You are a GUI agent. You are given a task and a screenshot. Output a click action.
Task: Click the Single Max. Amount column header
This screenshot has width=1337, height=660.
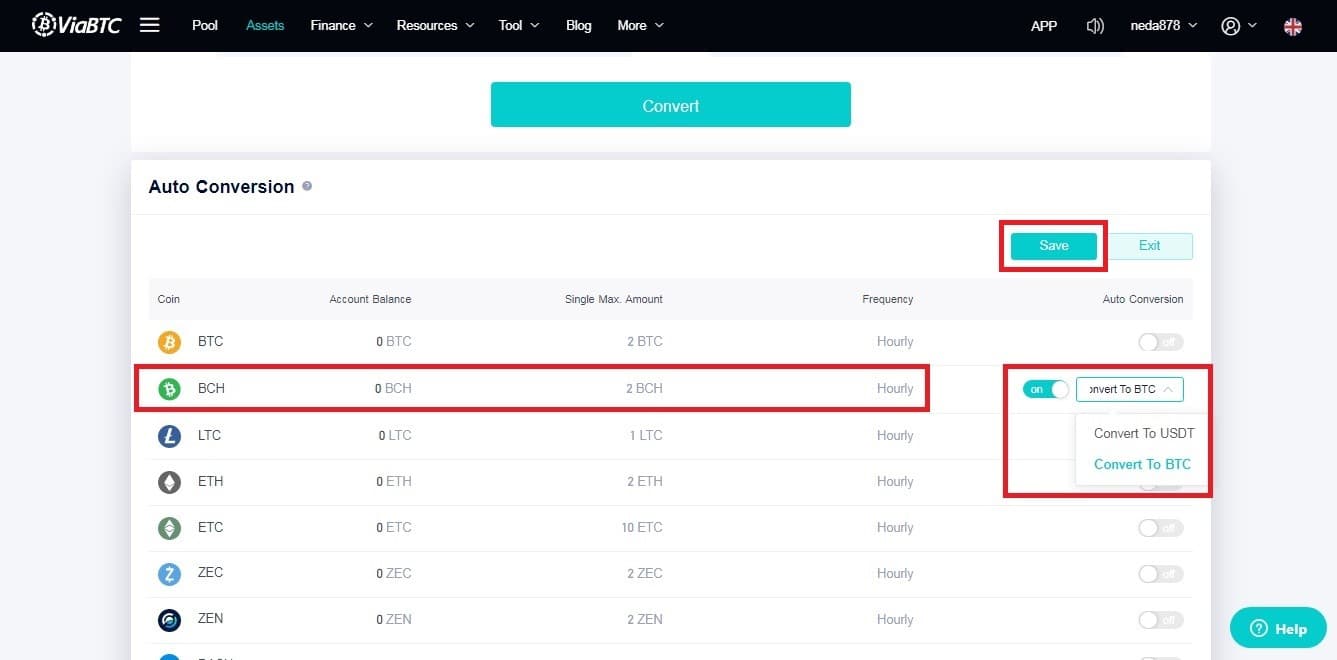pyautogui.click(x=614, y=299)
